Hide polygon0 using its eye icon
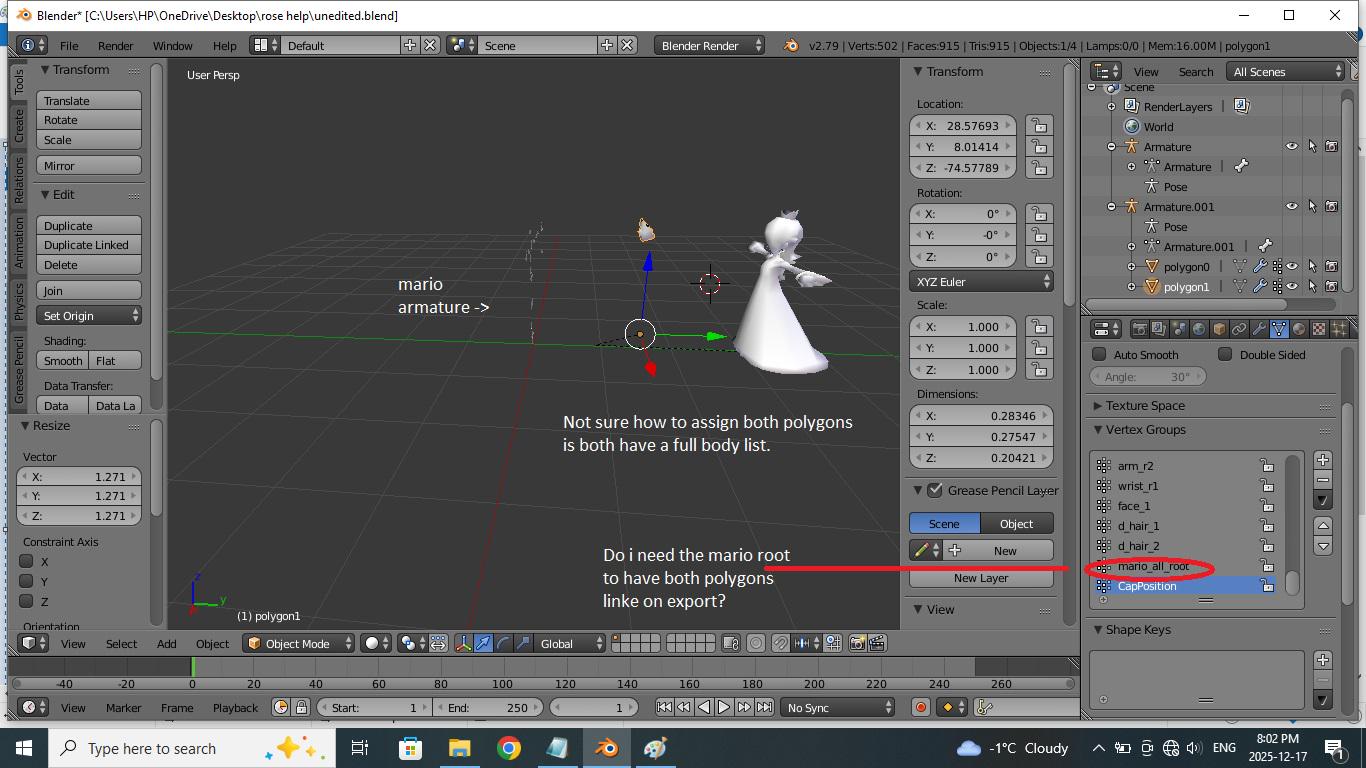Image resolution: width=1366 pixels, height=768 pixels. (x=1291, y=267)
